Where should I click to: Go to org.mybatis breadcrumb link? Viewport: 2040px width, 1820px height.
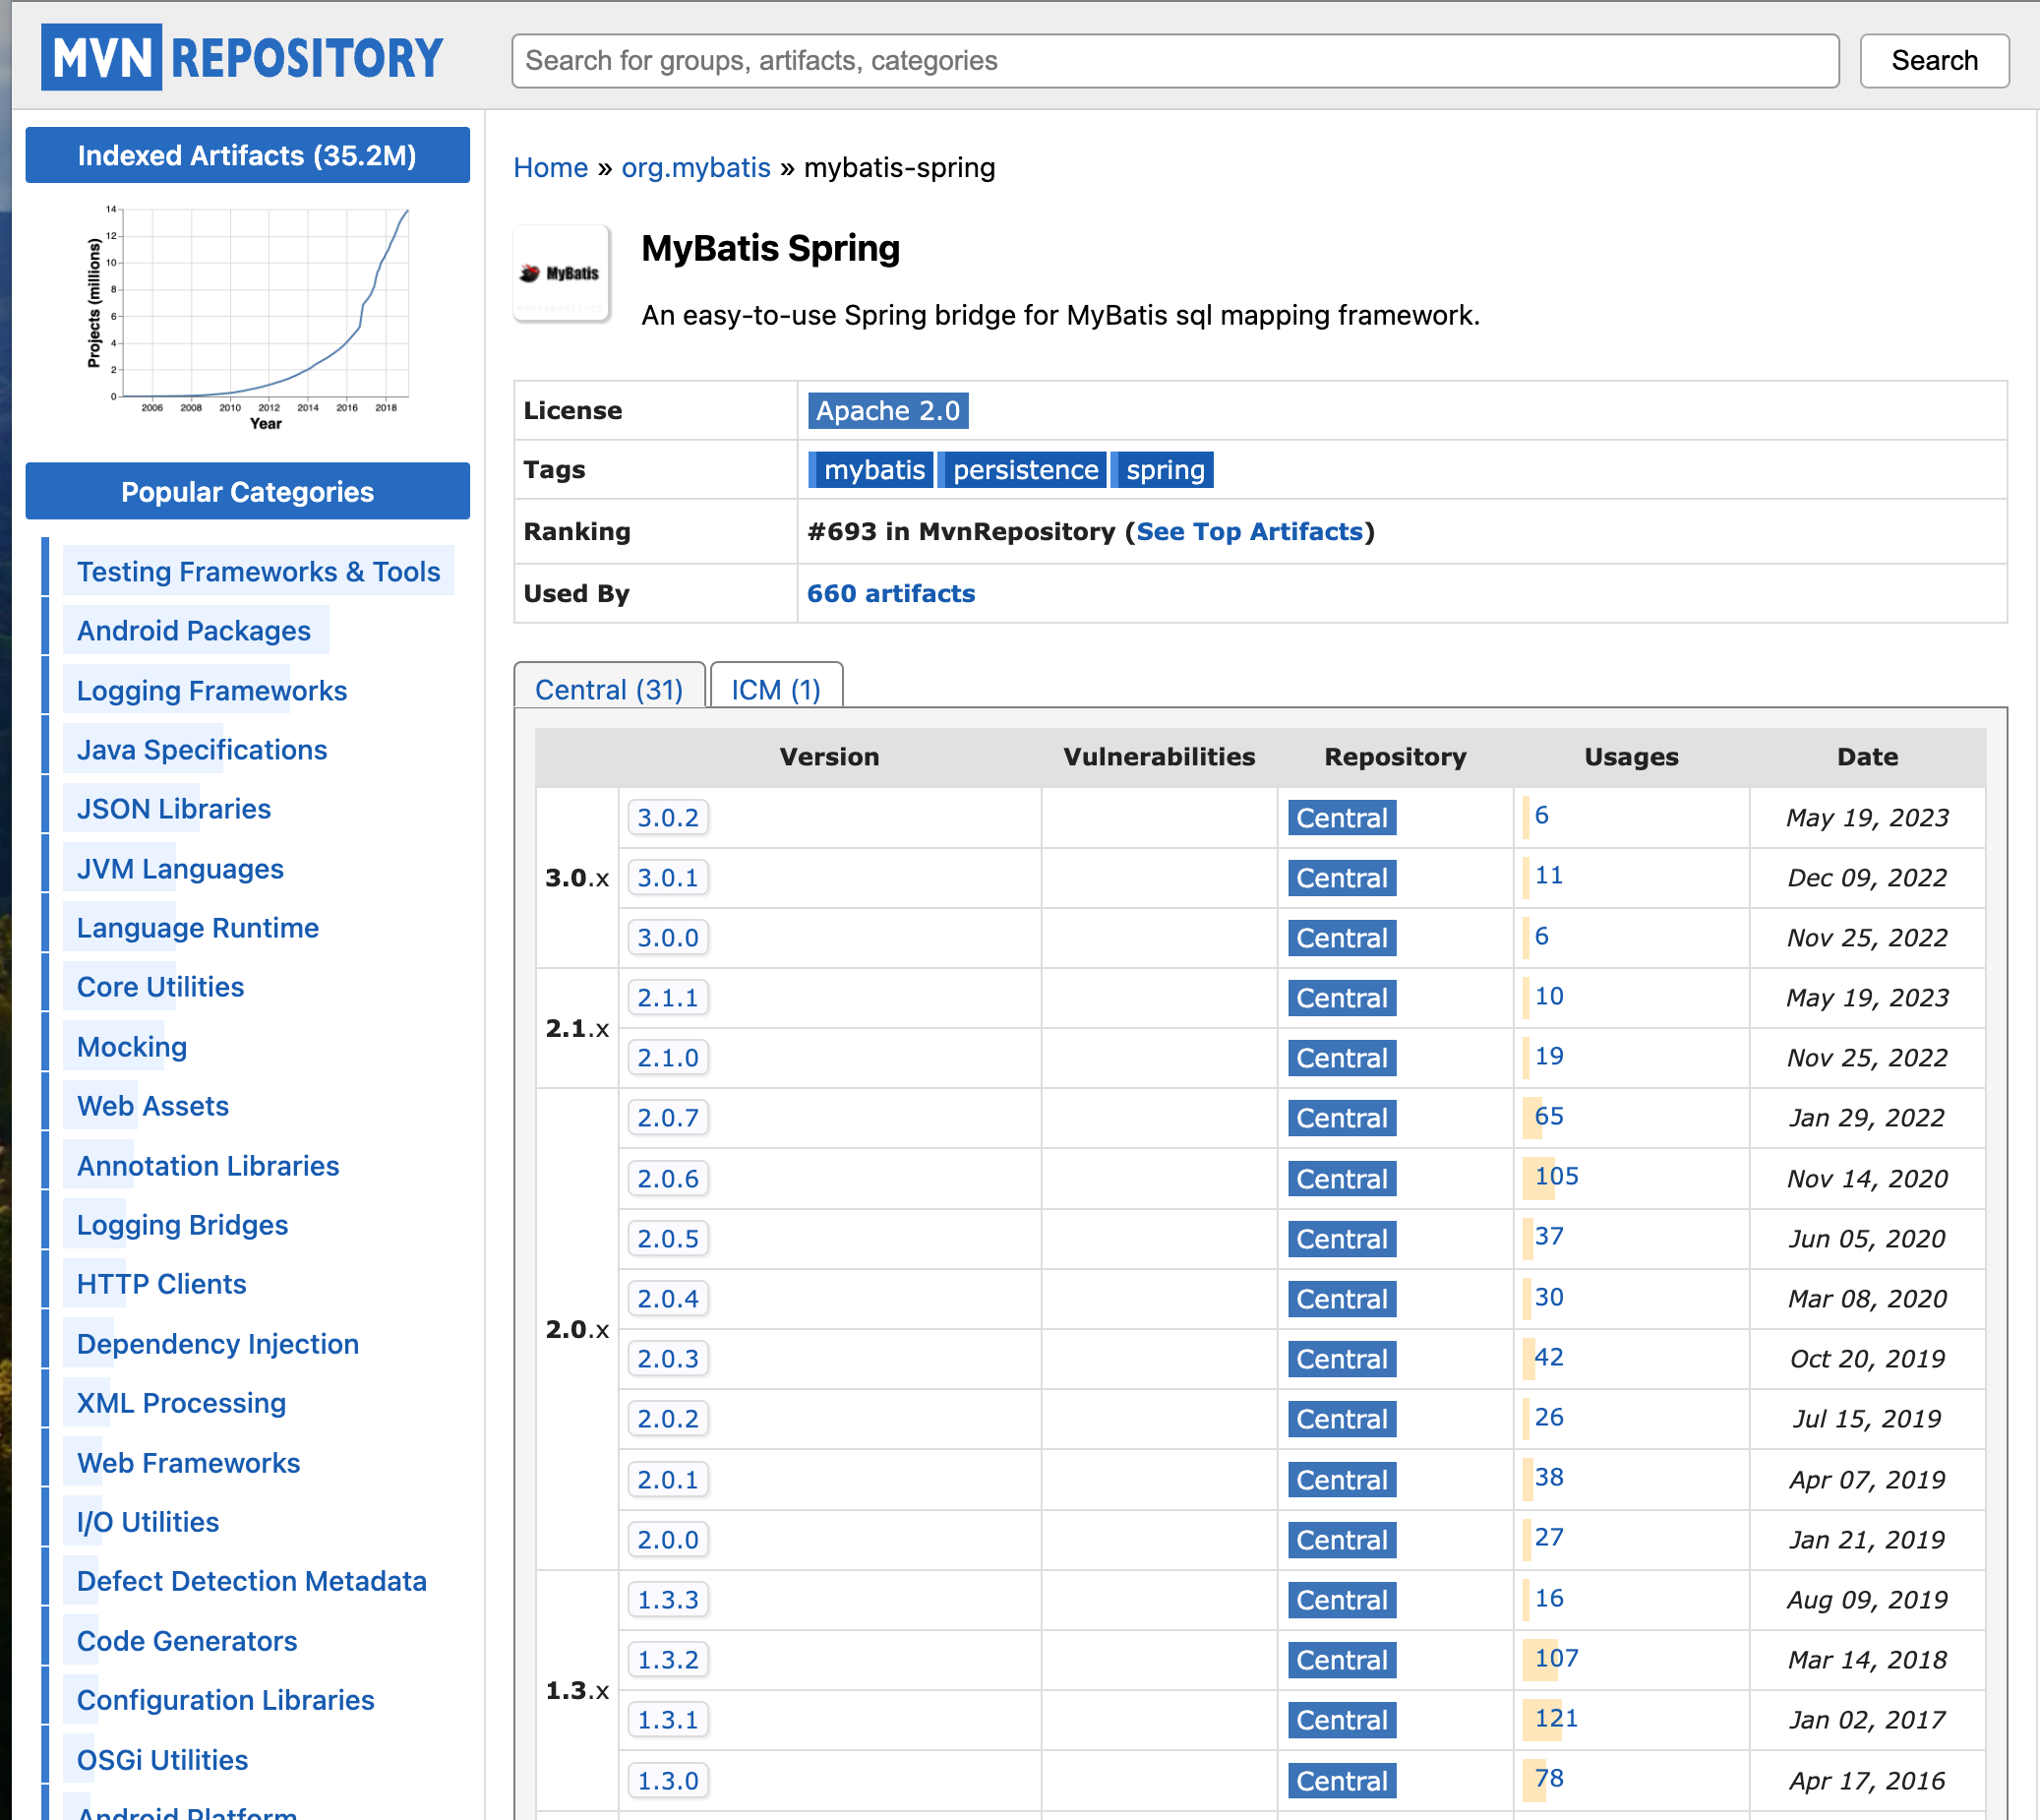click(696, 168)
